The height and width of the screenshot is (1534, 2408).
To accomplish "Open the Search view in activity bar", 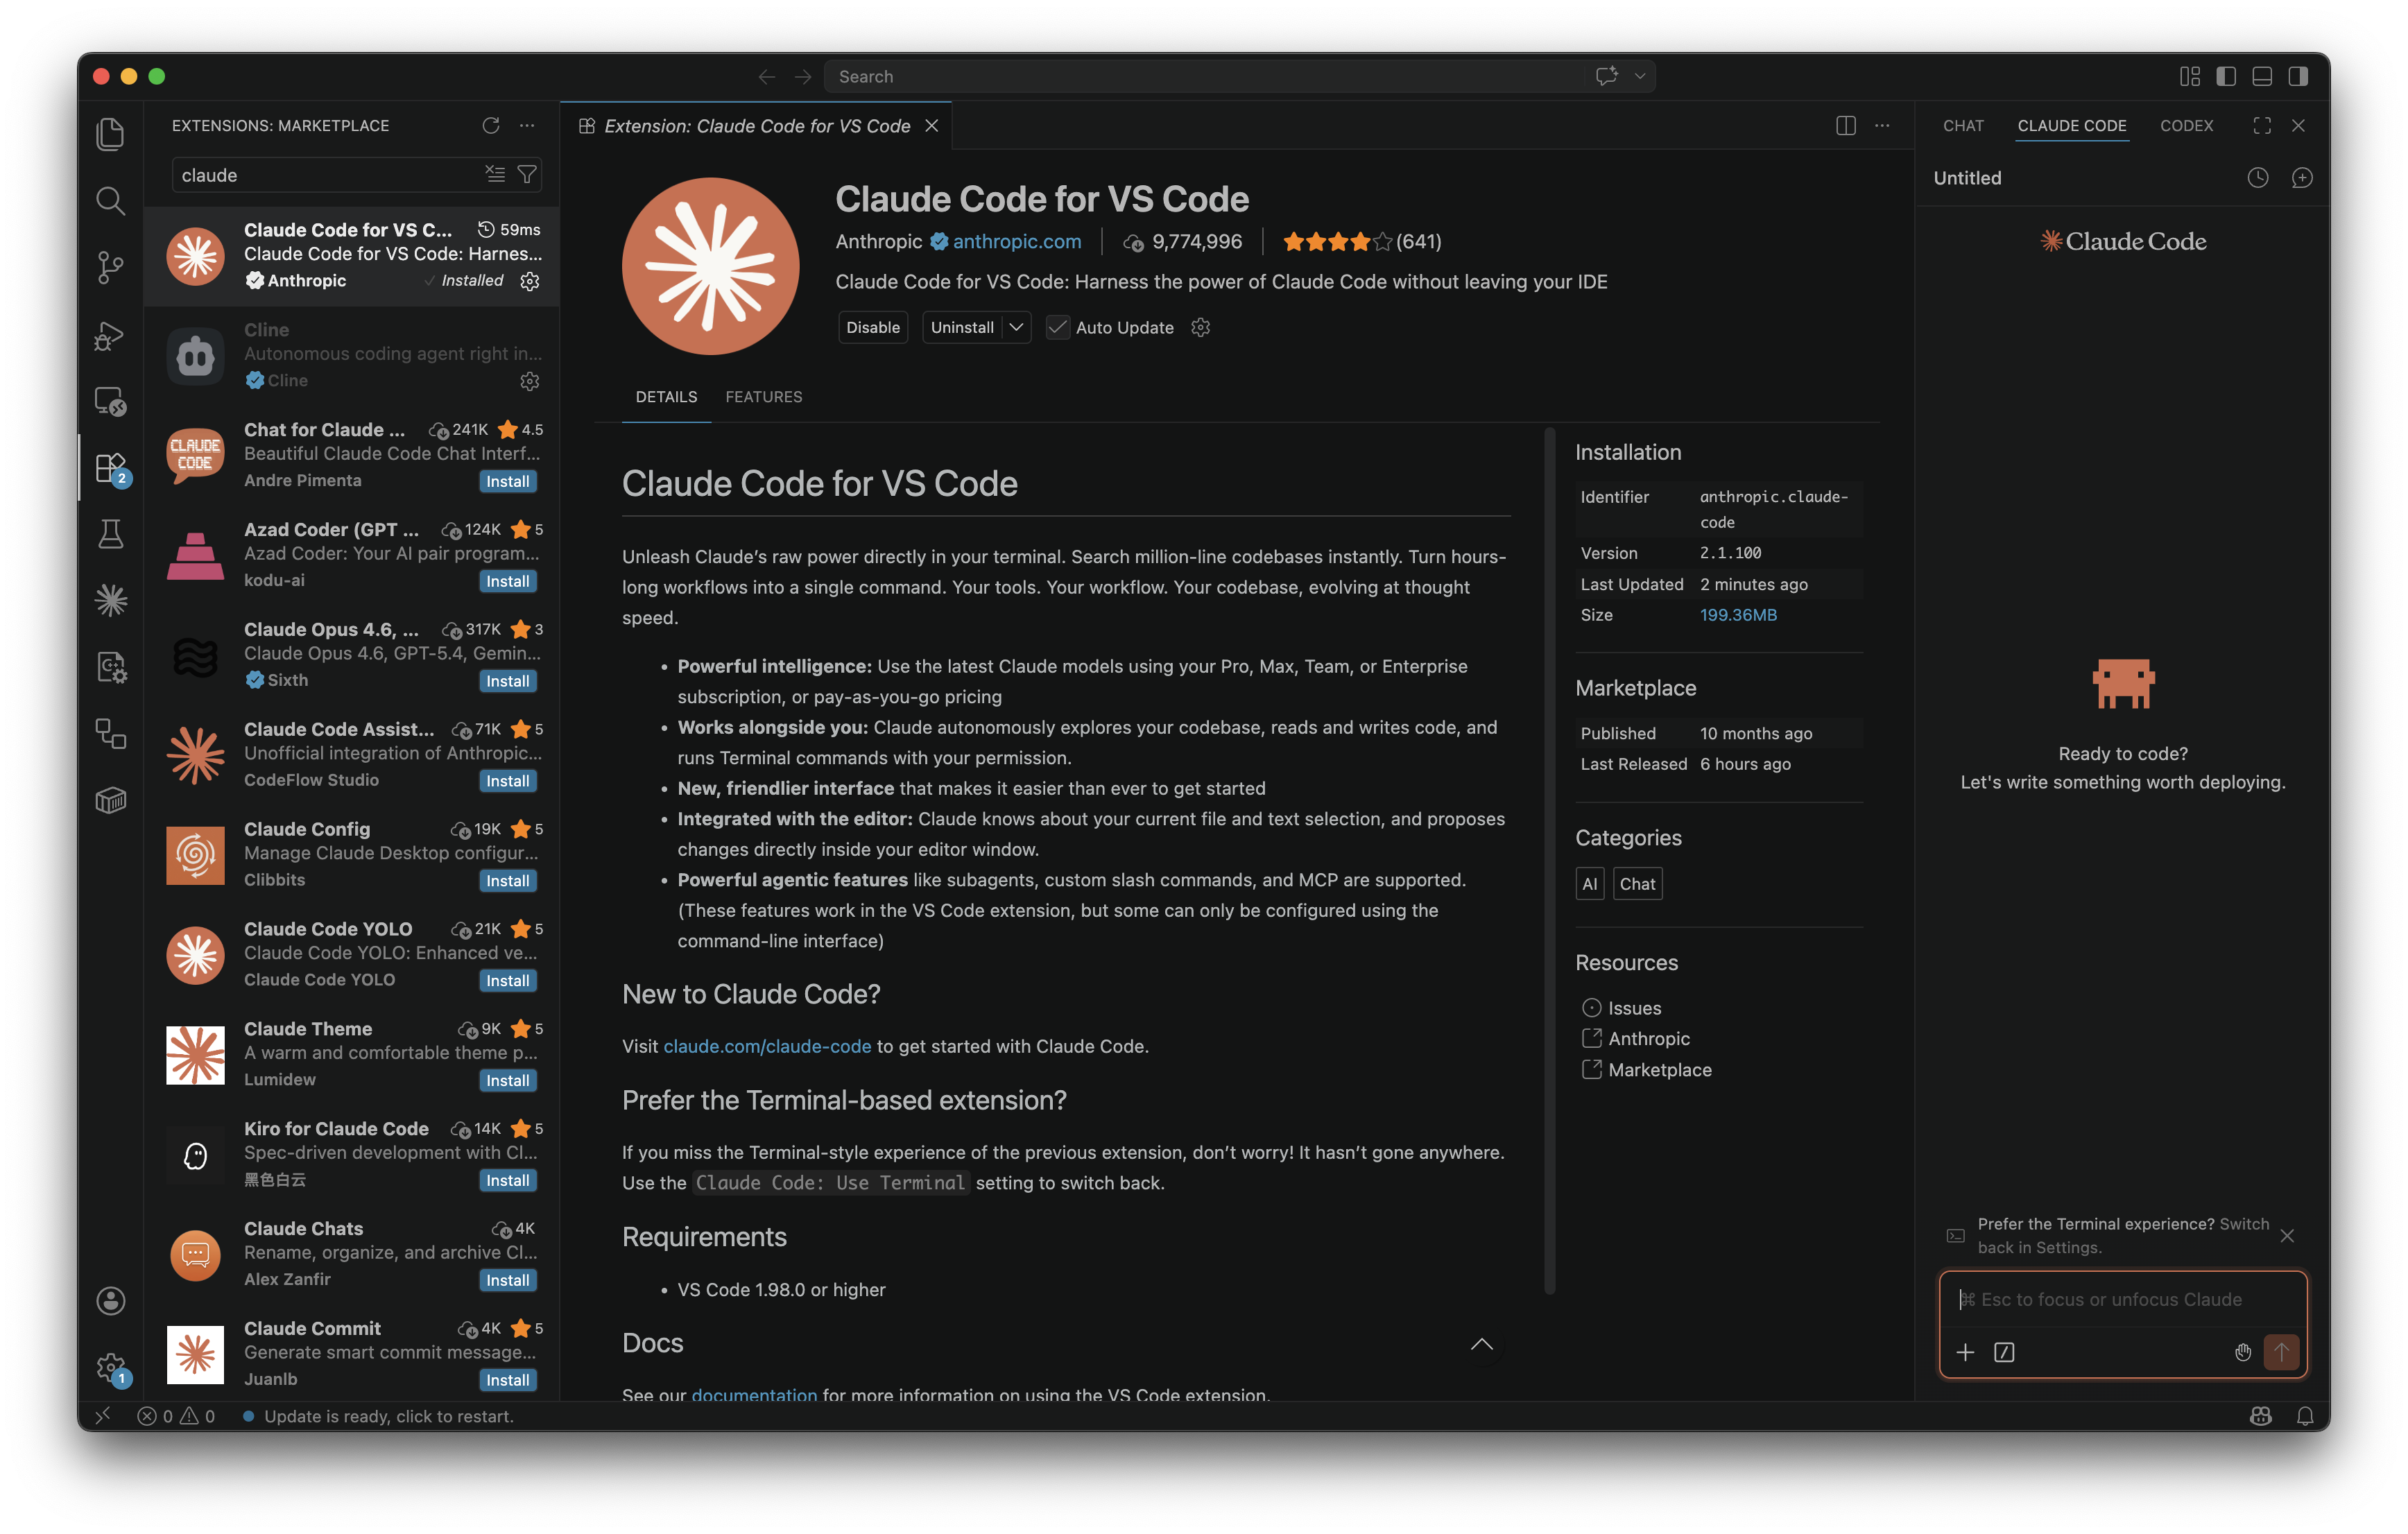I will point(110,201).
